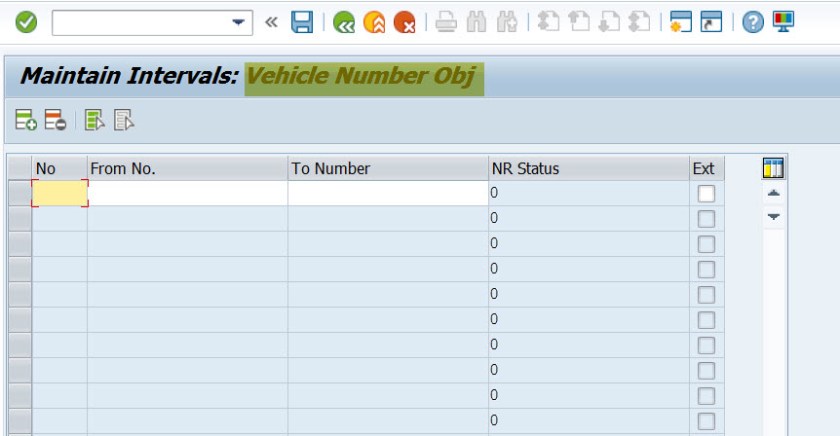Click the To Number column header
840x436 pixels.
click(388, 168)
